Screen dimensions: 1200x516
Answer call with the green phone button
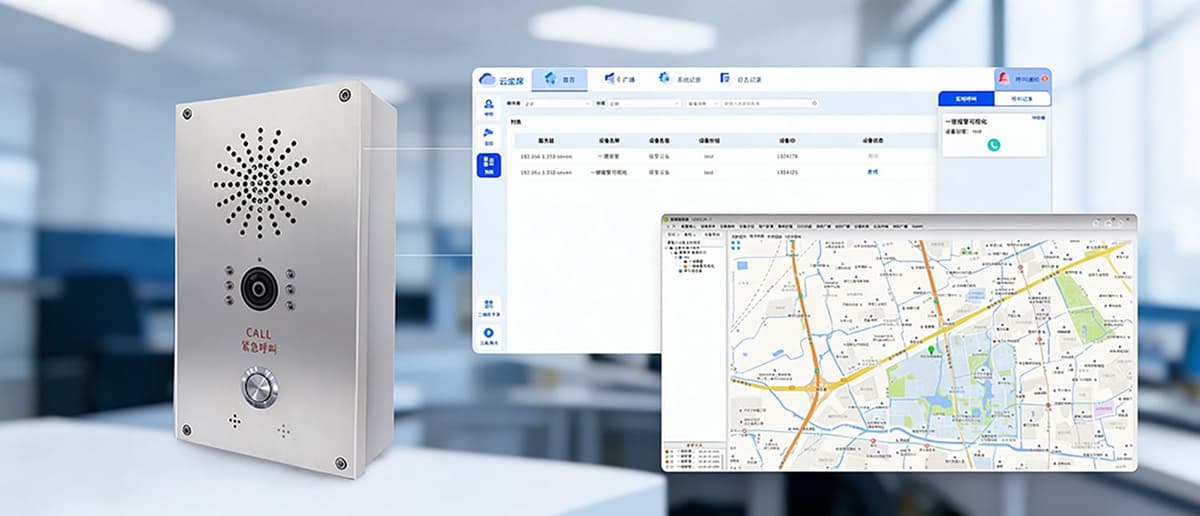(x=994, y=144)
